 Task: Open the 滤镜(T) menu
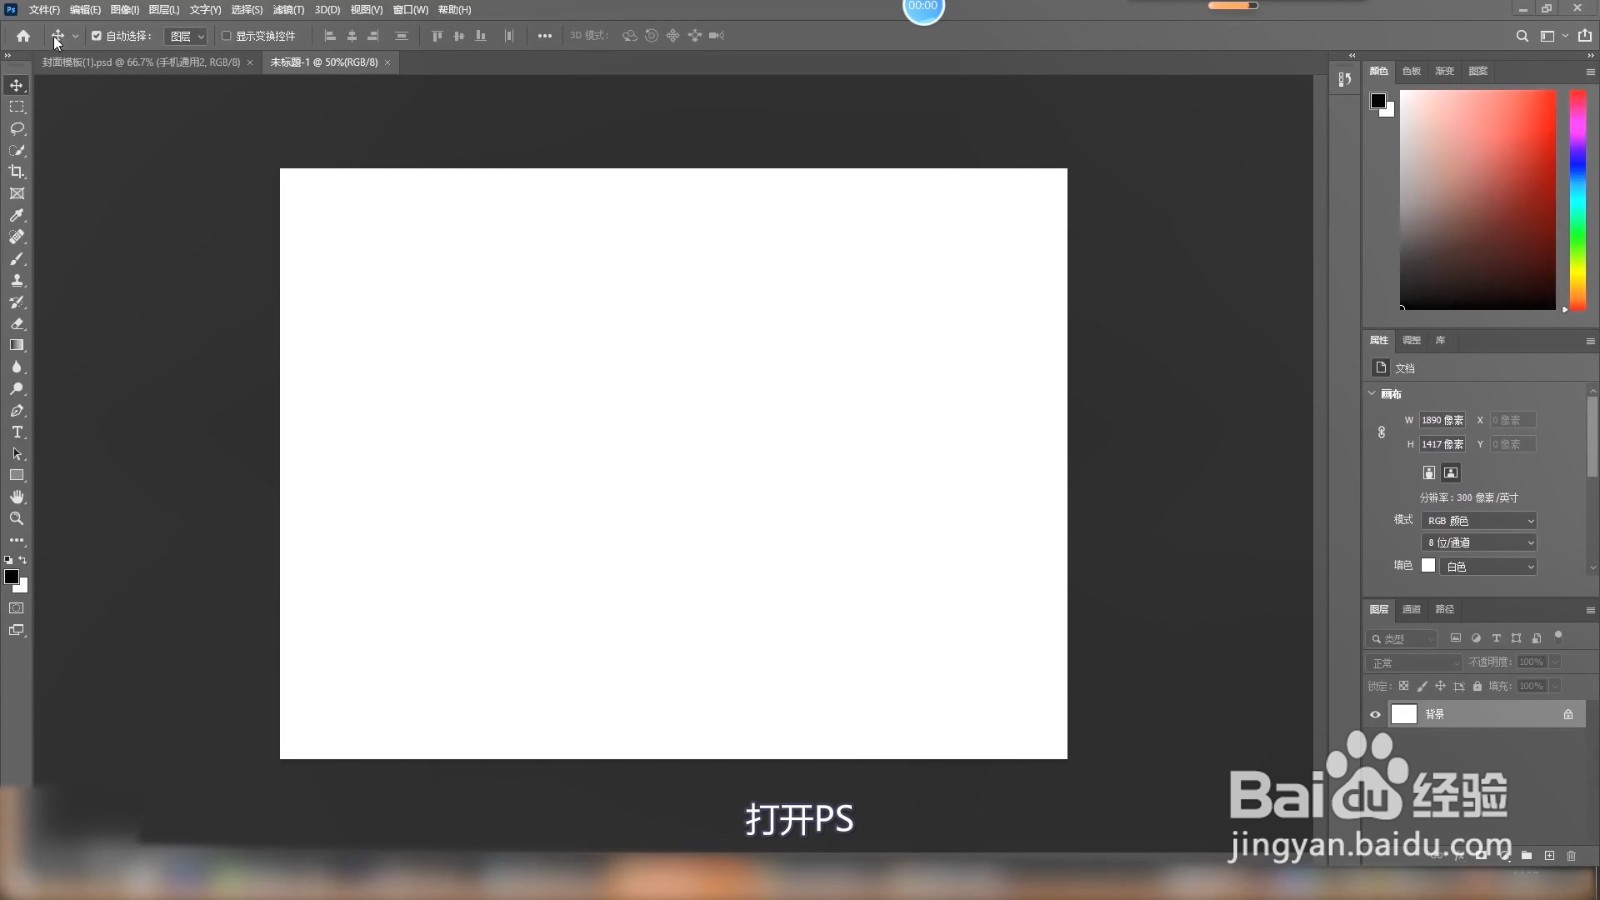288,10
